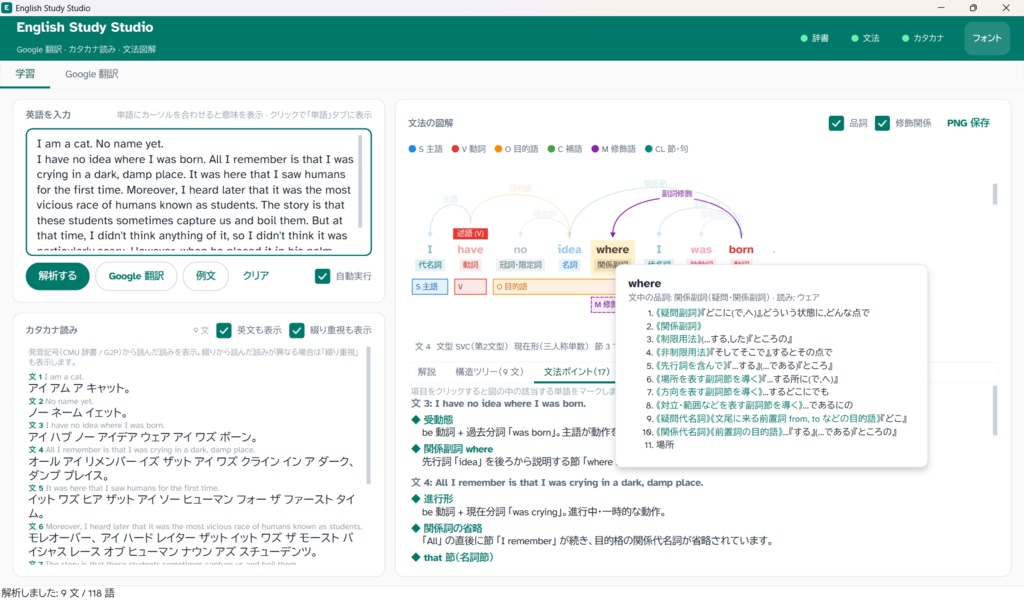Viewport: 1024px width, 601px height.
Task: Clear the input with クリア
Action: 256,276
